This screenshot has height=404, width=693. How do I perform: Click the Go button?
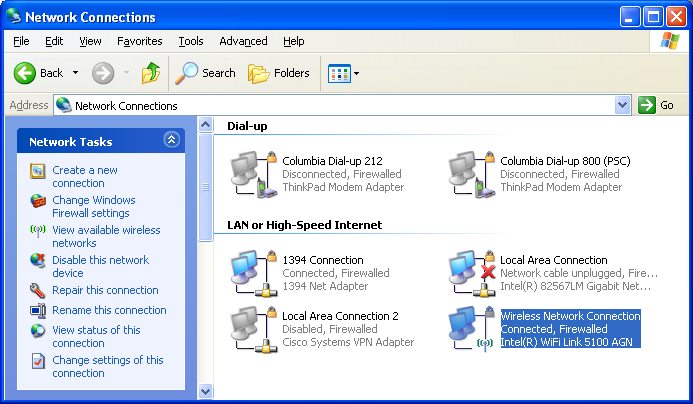(656, 105)
